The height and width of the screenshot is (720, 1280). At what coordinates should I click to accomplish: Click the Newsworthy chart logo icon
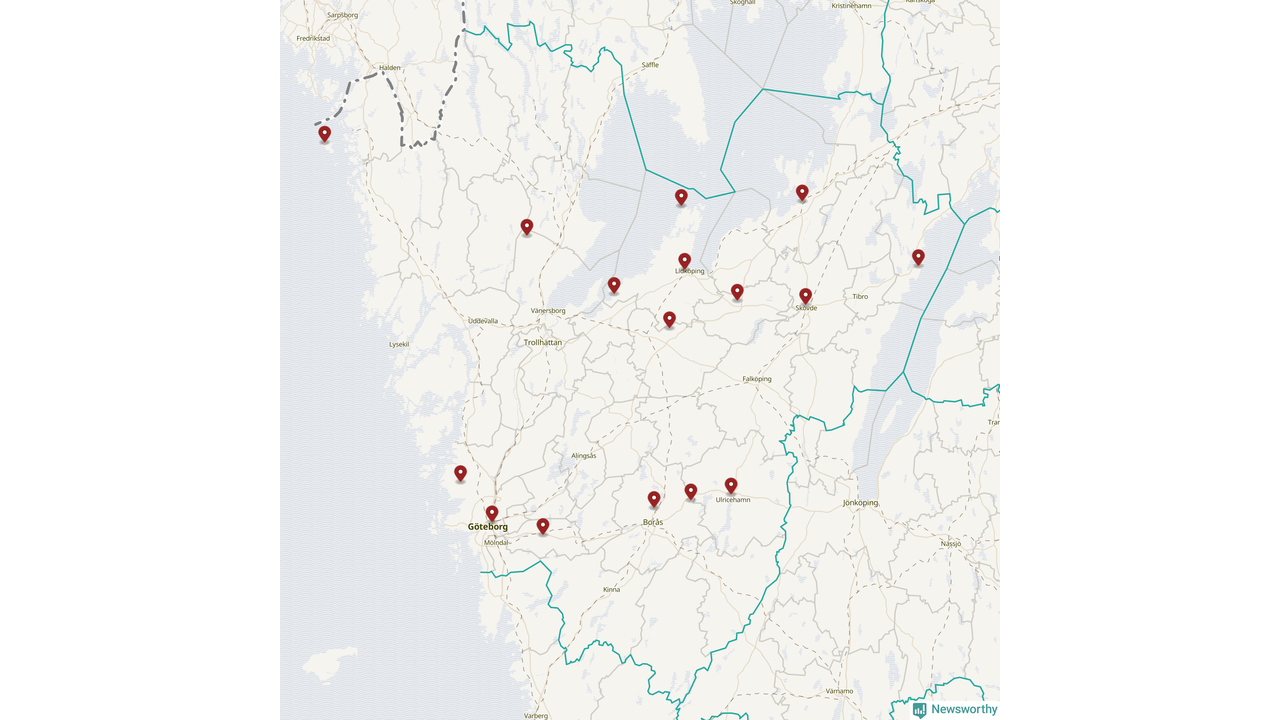coord(919,710)
